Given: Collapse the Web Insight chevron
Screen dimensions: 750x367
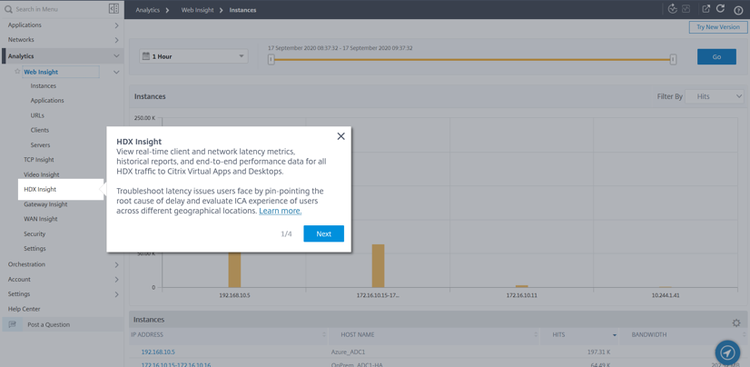Looking at the screenshot, I should coord(116,72).
